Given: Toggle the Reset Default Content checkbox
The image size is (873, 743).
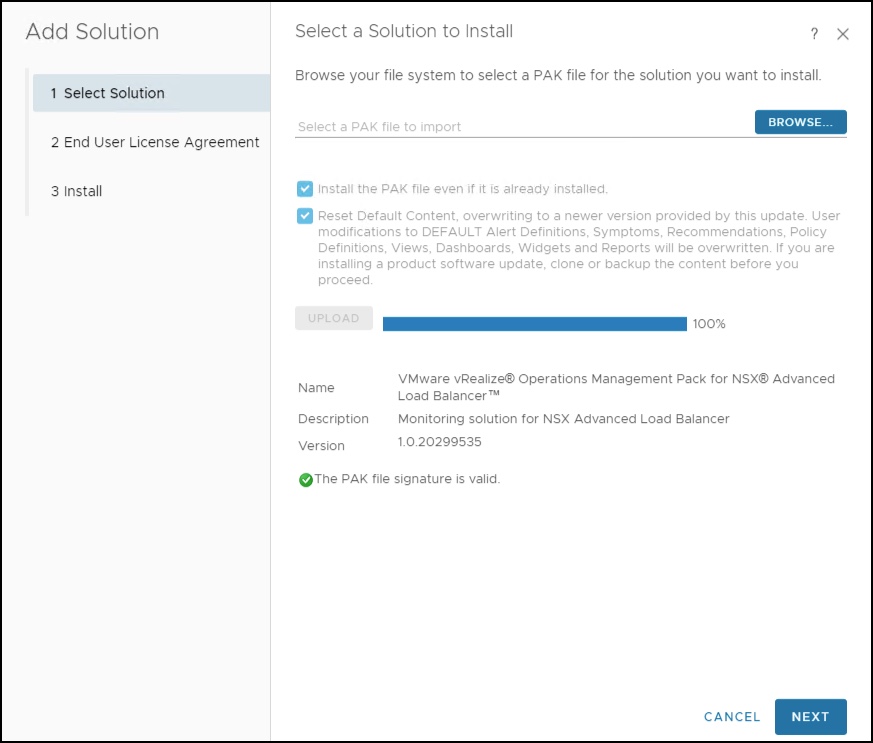Looking at the screenshot, I should coord(304,216).
